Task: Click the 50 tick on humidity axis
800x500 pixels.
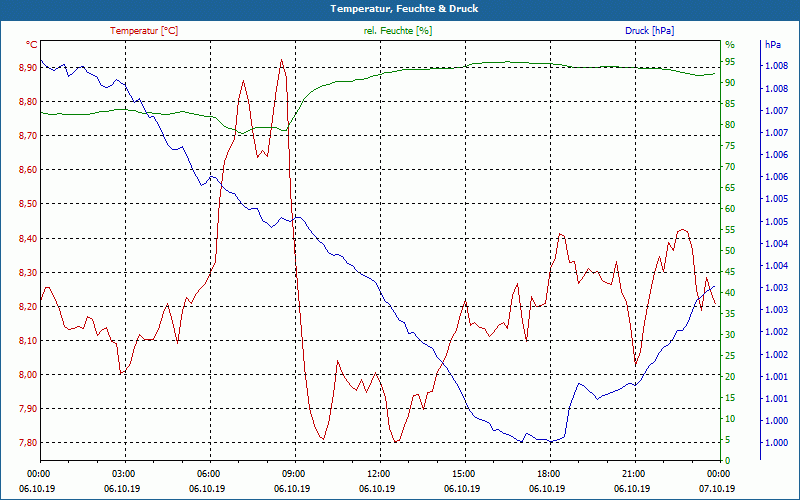Action: tap(730, 251)
